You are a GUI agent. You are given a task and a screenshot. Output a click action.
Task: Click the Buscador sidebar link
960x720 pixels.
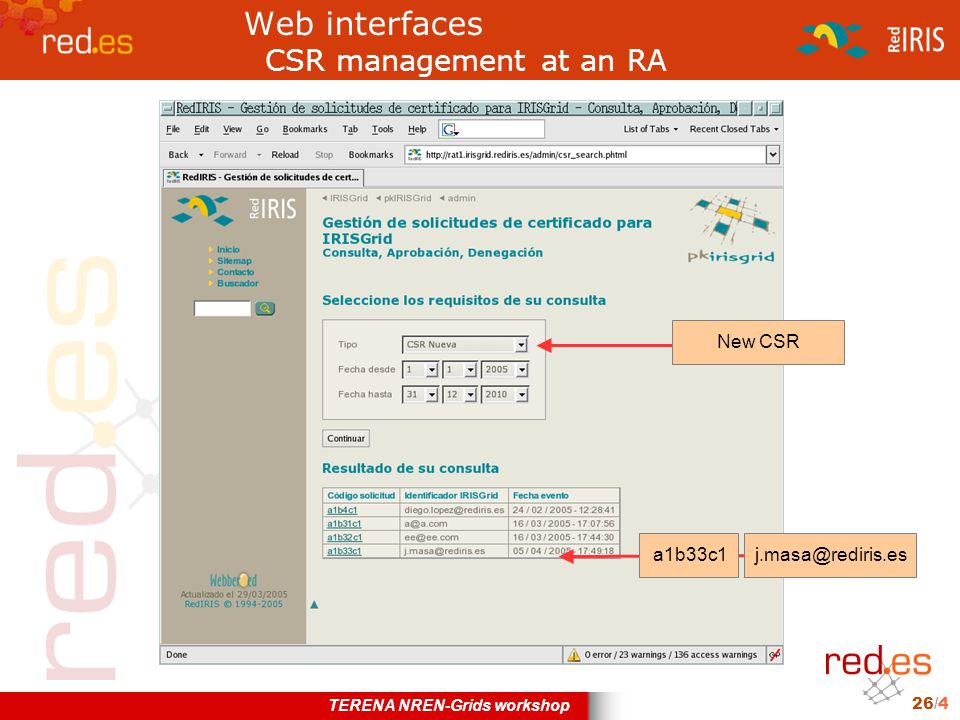click(x=238, y=283)
